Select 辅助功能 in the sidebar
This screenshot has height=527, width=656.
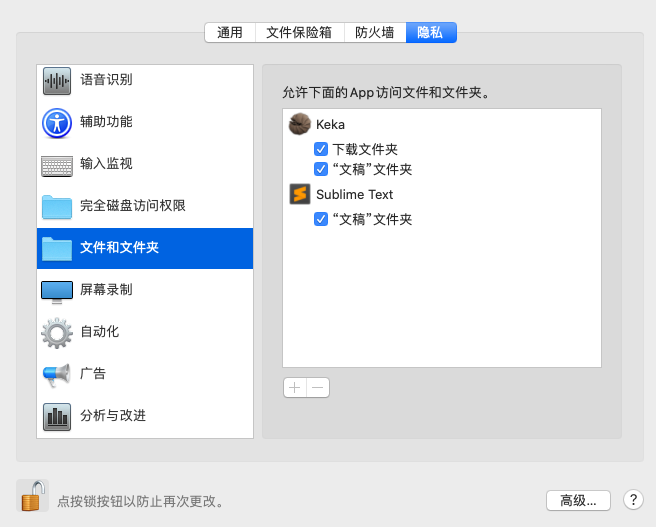106,122
